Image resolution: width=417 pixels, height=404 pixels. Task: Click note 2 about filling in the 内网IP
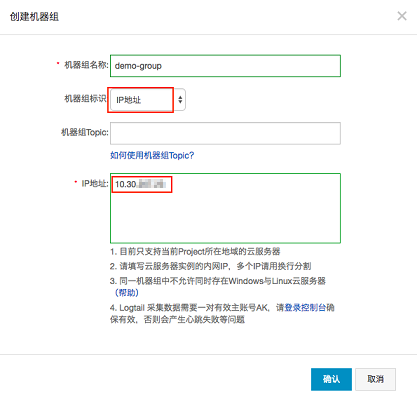tap(211, 266)
